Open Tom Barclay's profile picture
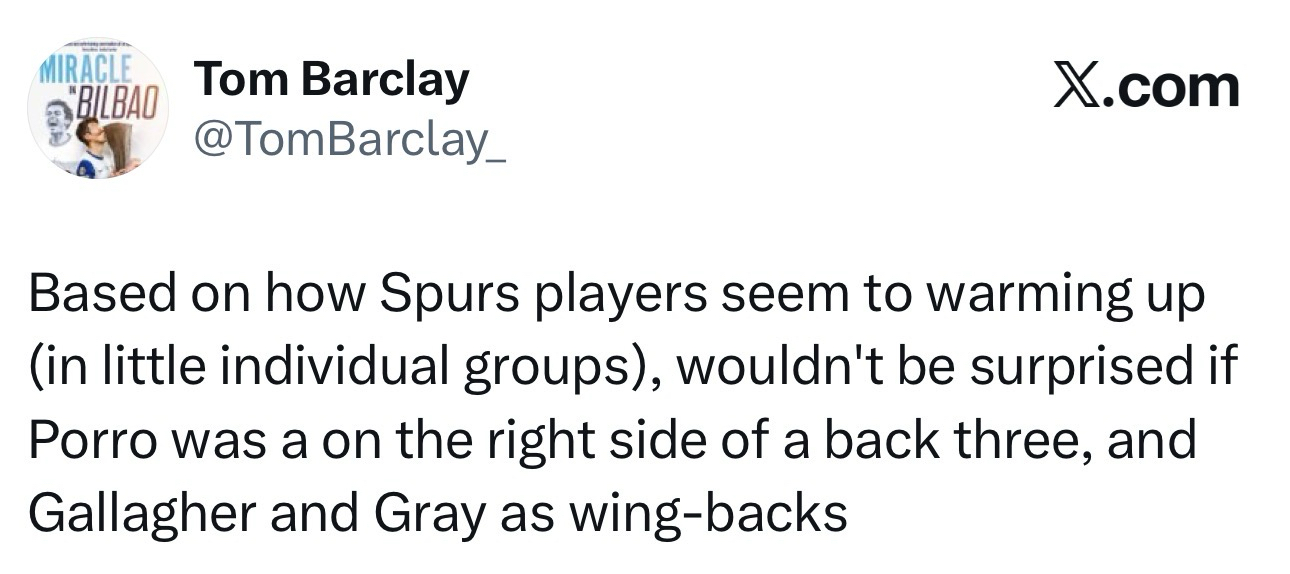The height and width of the screenshot is (574, 1290). [98, 108]
